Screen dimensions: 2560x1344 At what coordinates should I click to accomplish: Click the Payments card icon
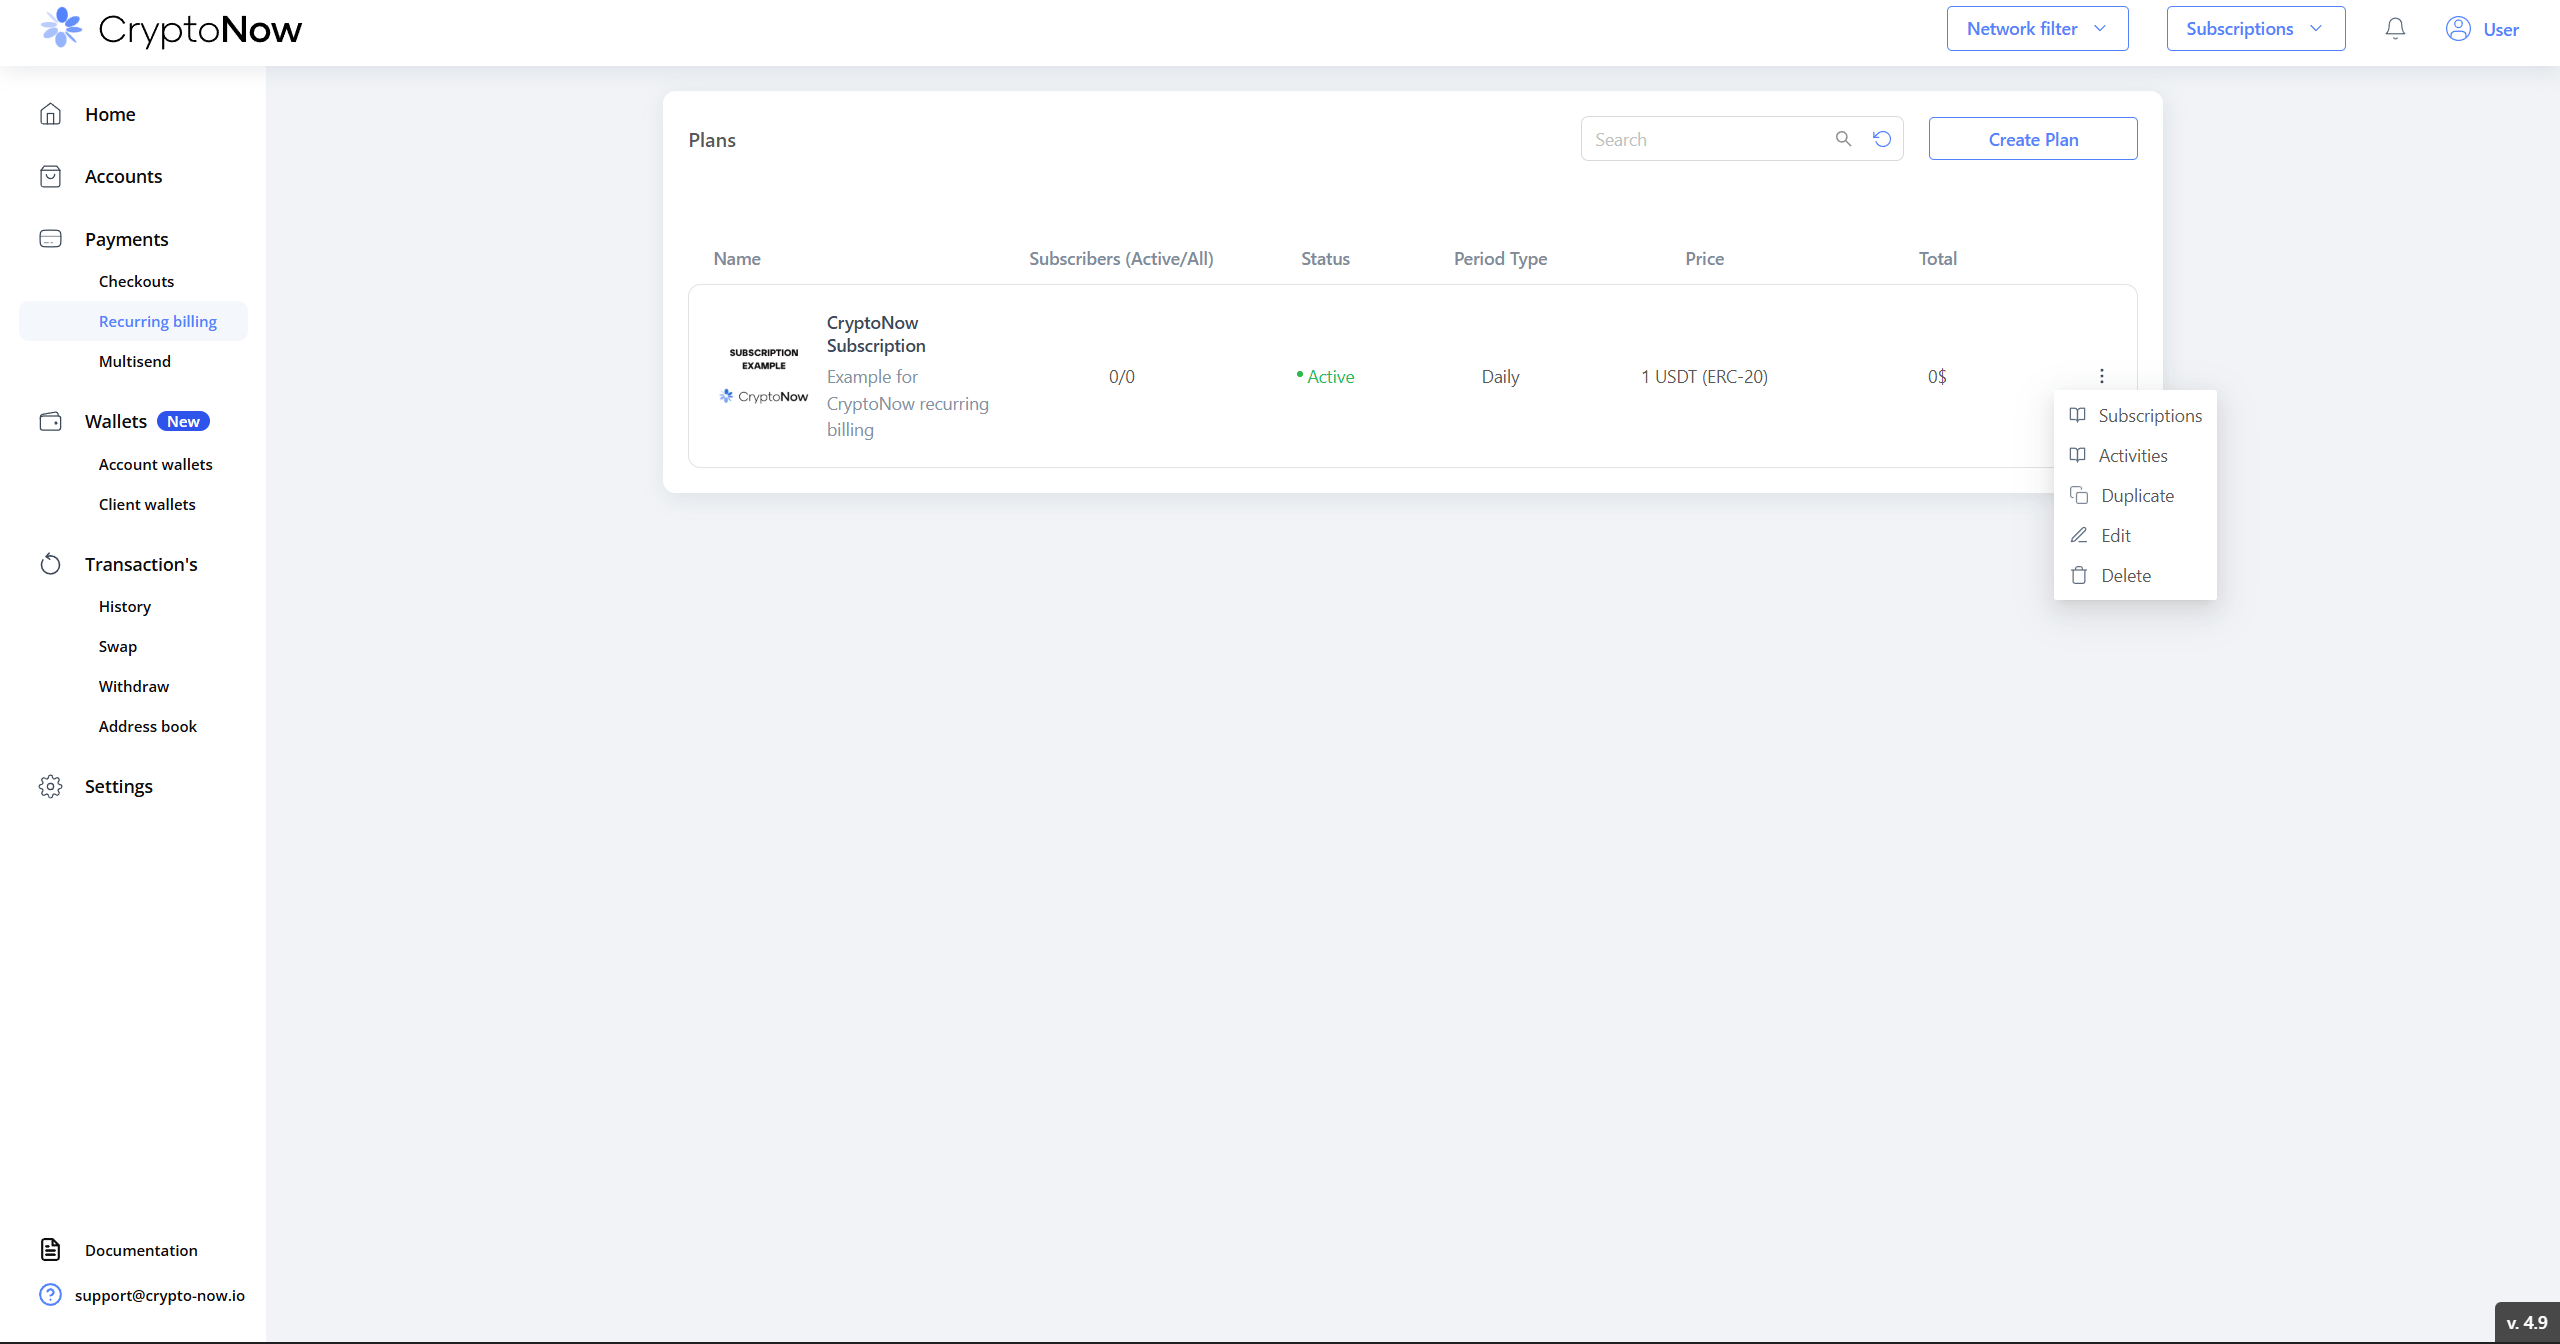51,239
